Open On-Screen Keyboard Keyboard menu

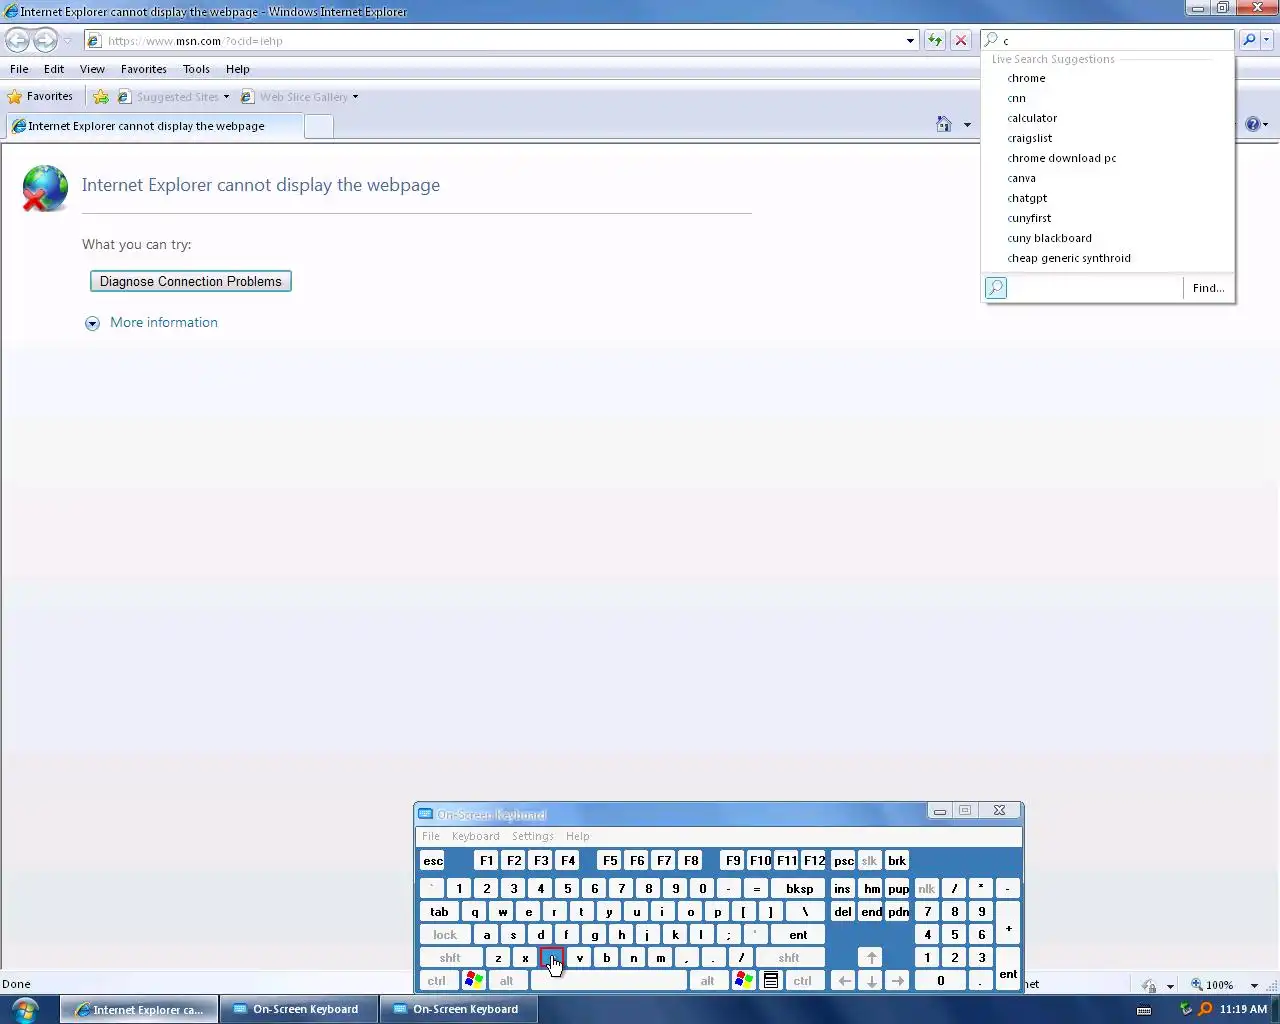click(475, 836)
